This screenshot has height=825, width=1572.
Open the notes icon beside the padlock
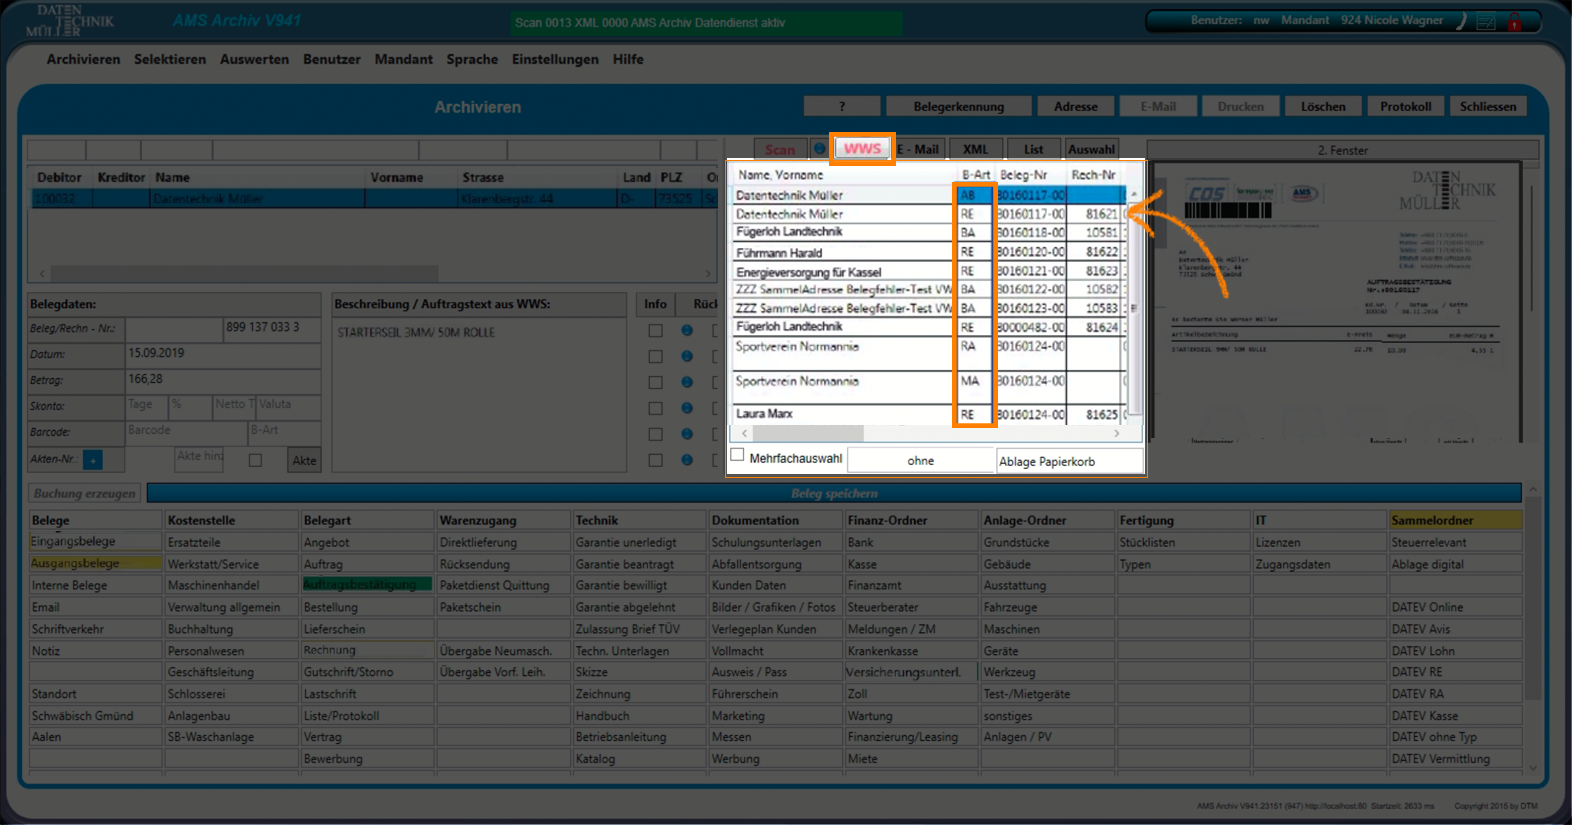[1487, 21]
